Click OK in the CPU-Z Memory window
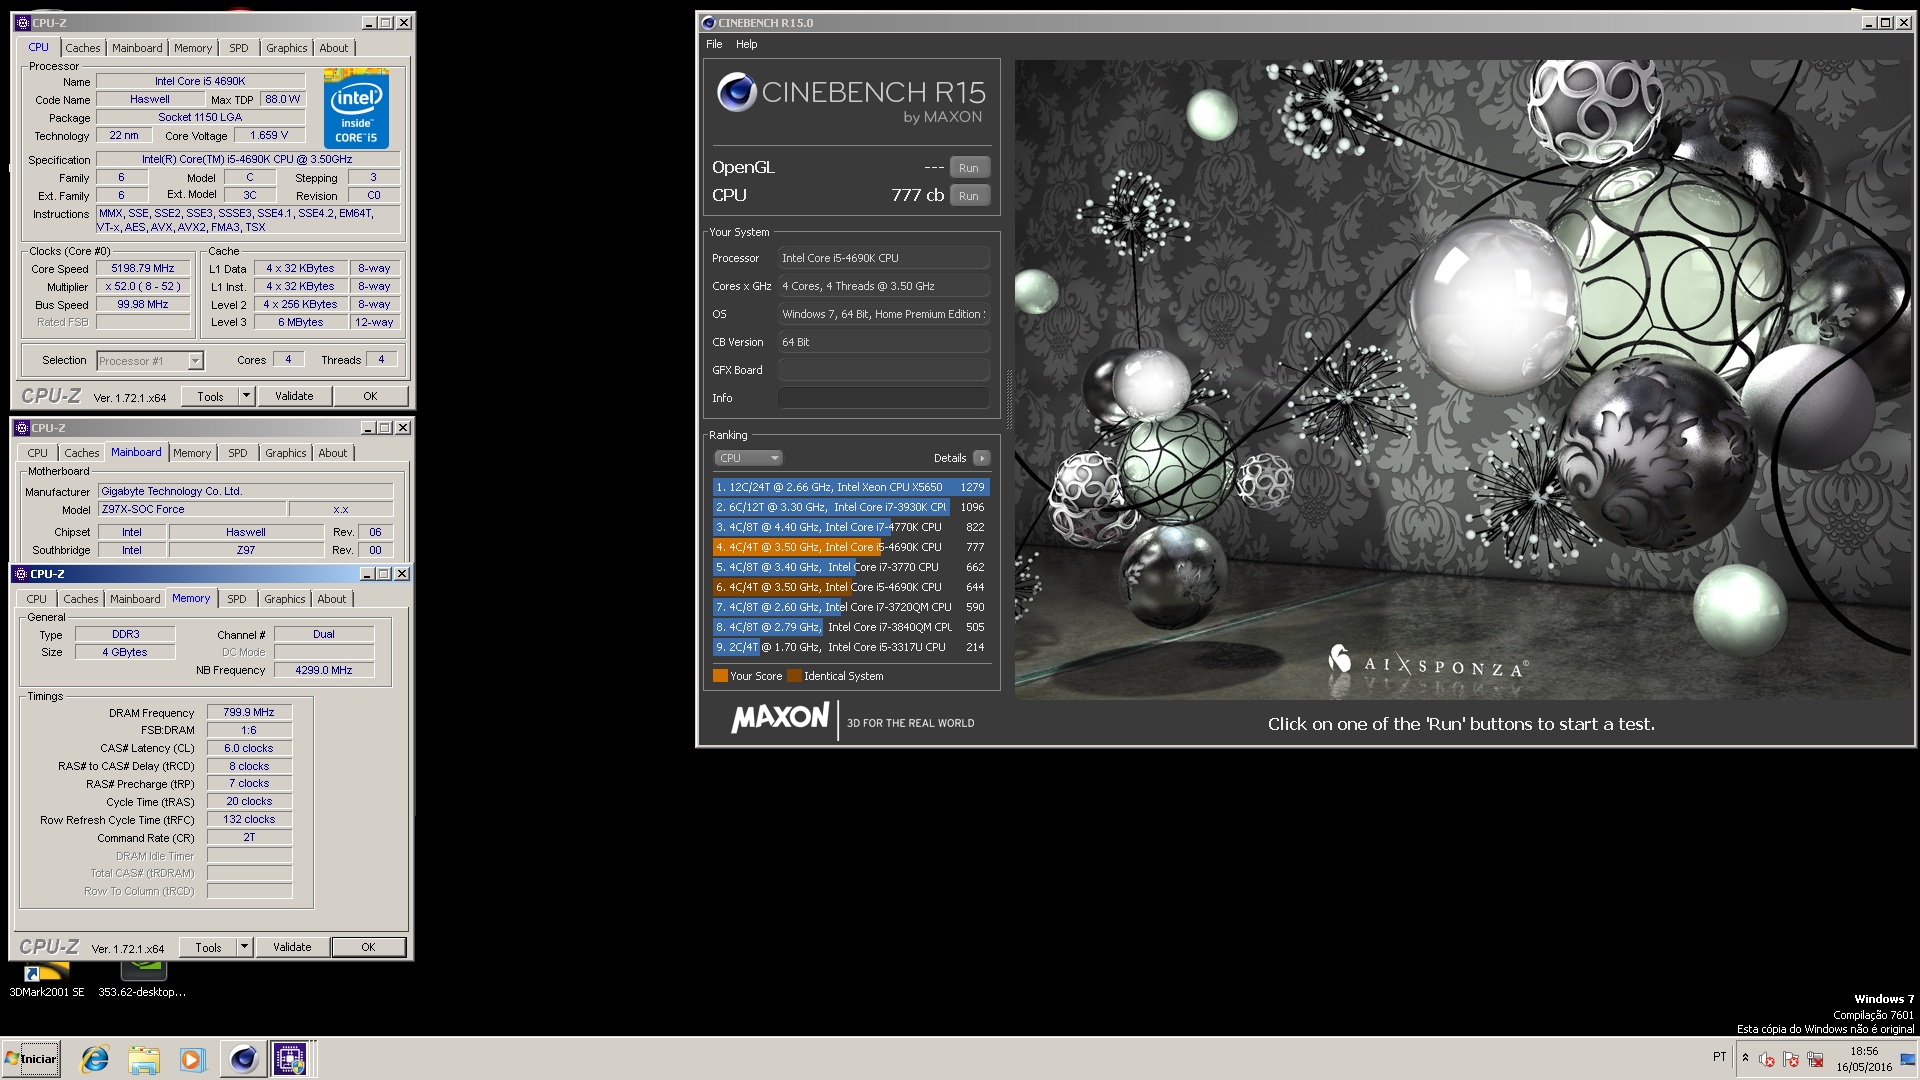Image resolution: width=1920 pixels, height=1080 pixels. 368,947
